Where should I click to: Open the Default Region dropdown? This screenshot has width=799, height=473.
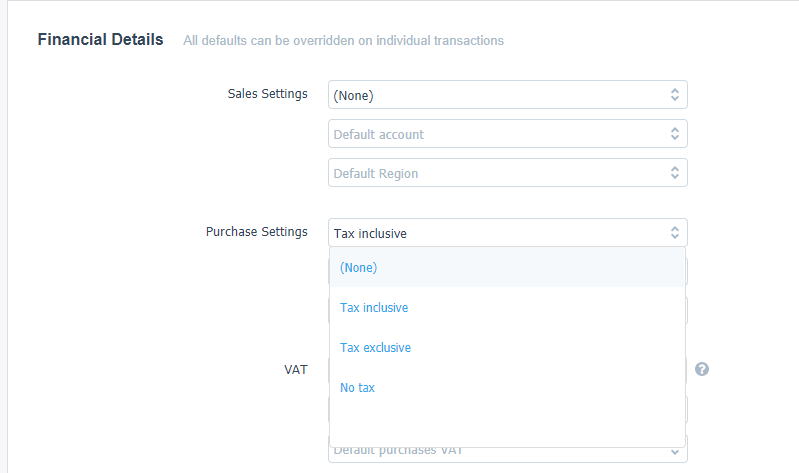click(x=500, y=173)
